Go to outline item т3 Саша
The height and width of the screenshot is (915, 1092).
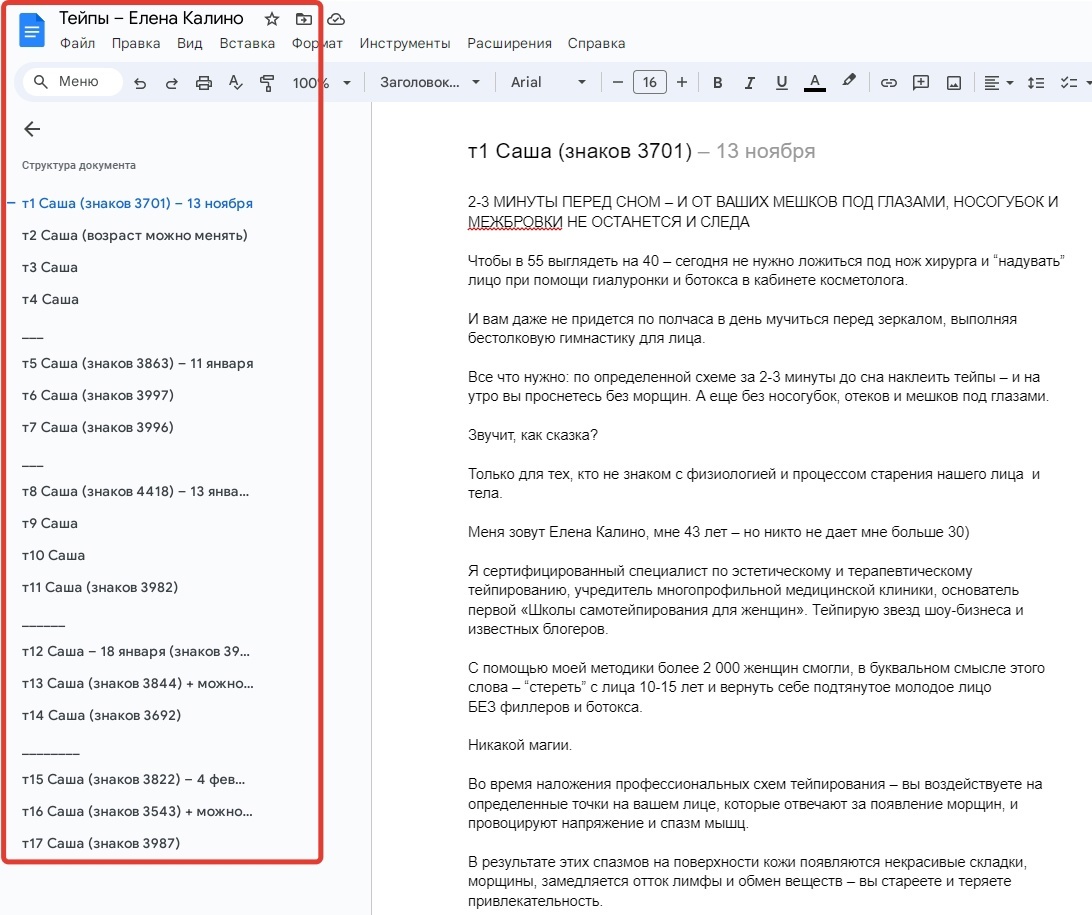point(49,267)
